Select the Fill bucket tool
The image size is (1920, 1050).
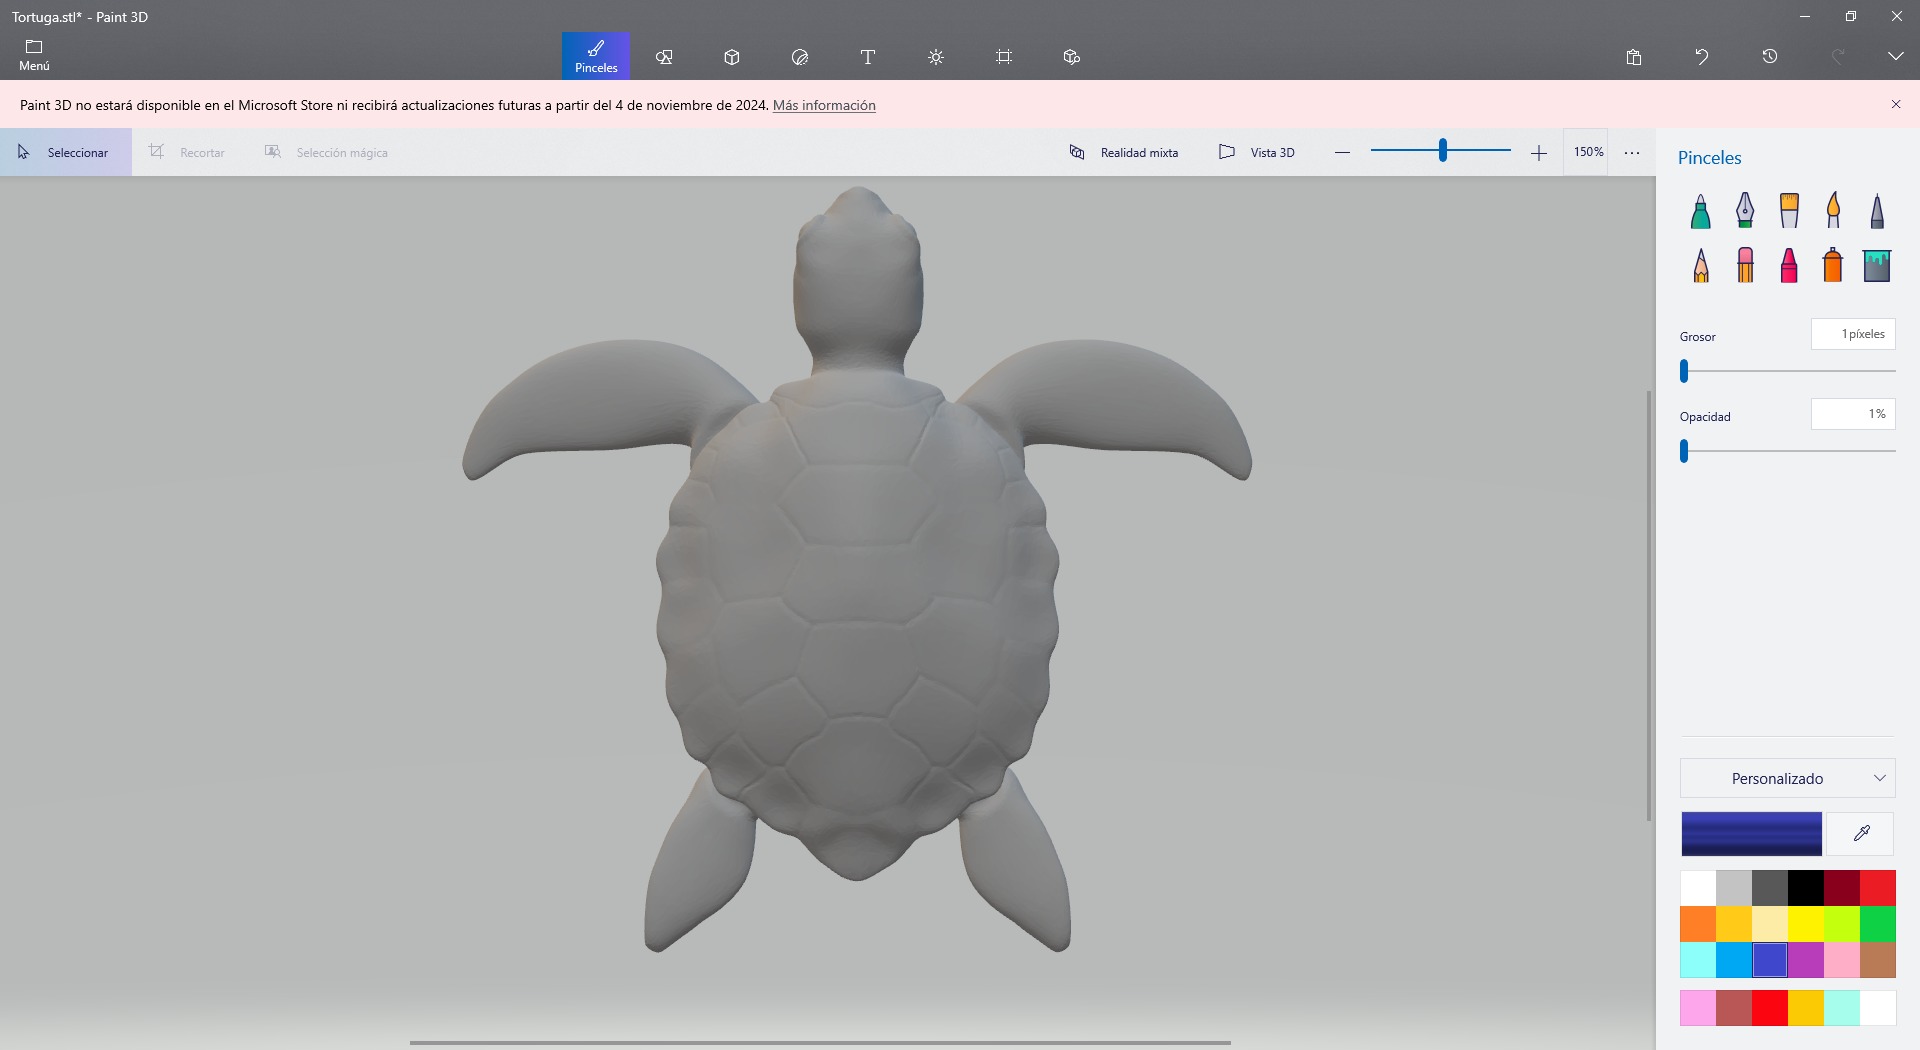pos(1877,266)
